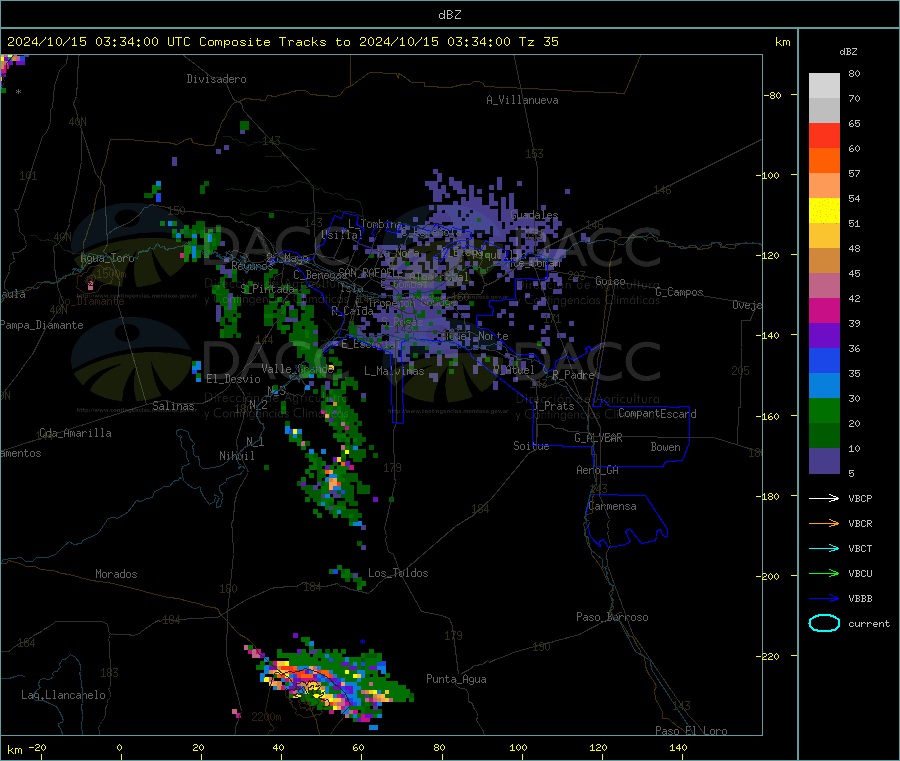Screen dimensions: 900x761
Task: Click the cyan 'current' ellipse legend icon
Action: 824,623
